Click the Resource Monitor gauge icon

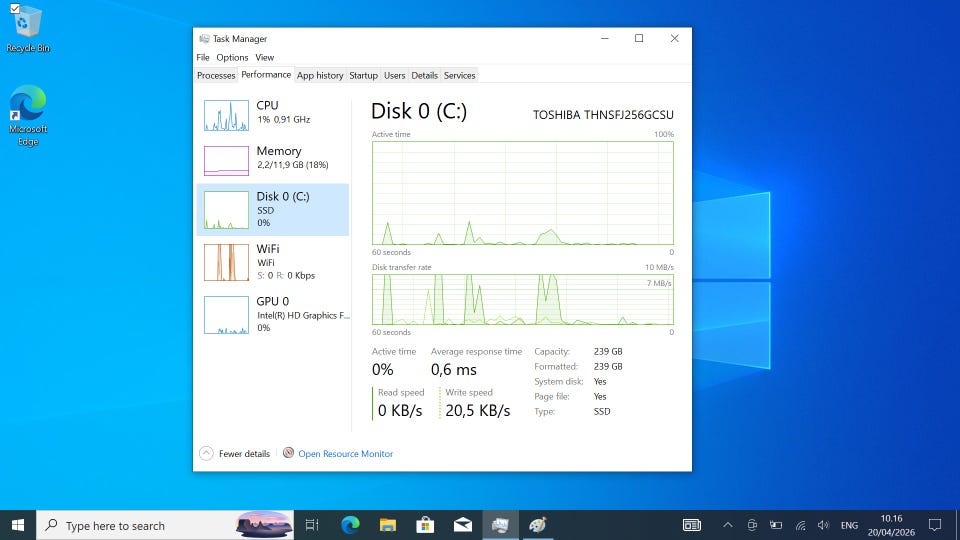point(288,453)
